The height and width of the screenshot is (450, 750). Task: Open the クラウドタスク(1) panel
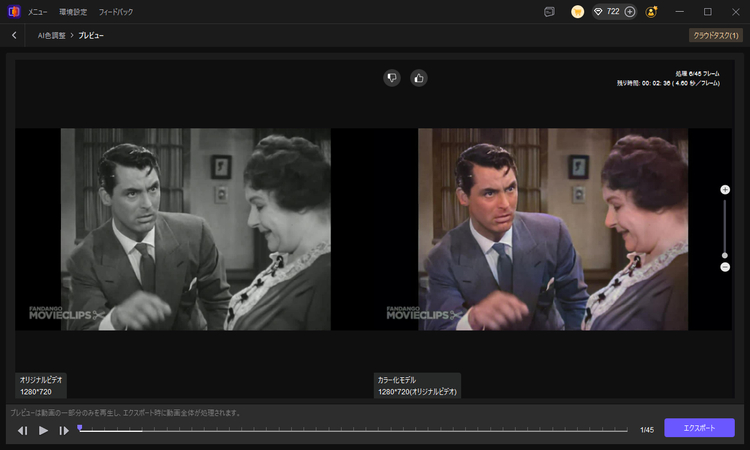715,35
